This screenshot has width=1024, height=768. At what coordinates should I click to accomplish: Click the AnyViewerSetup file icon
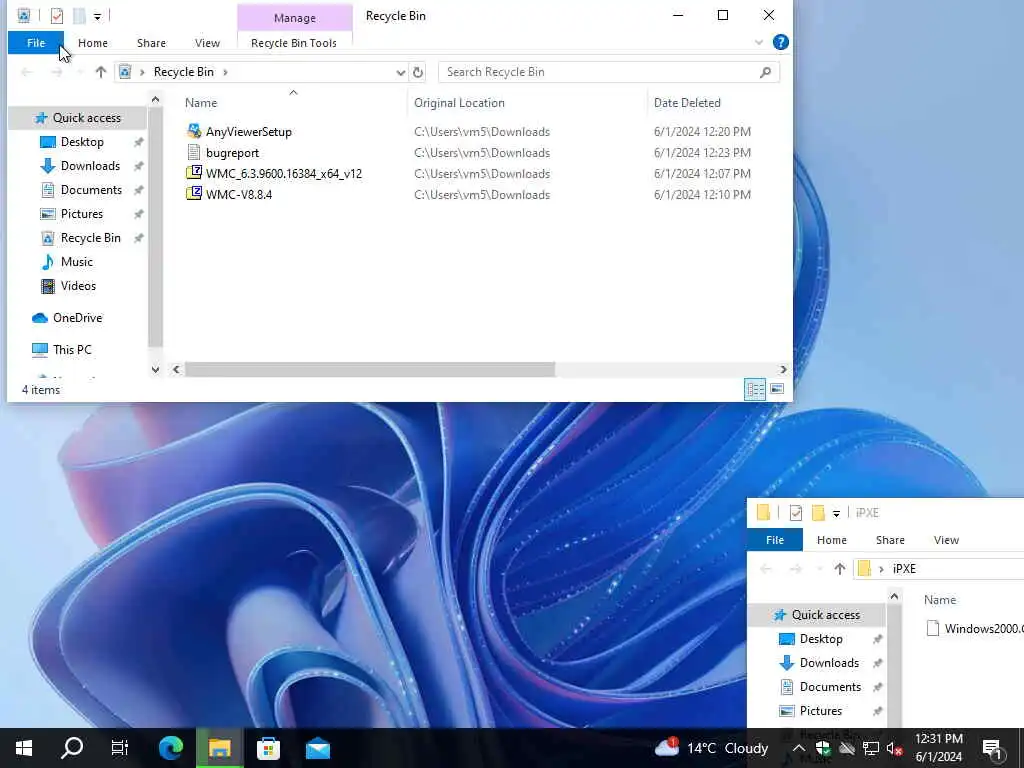click(194, 131)
